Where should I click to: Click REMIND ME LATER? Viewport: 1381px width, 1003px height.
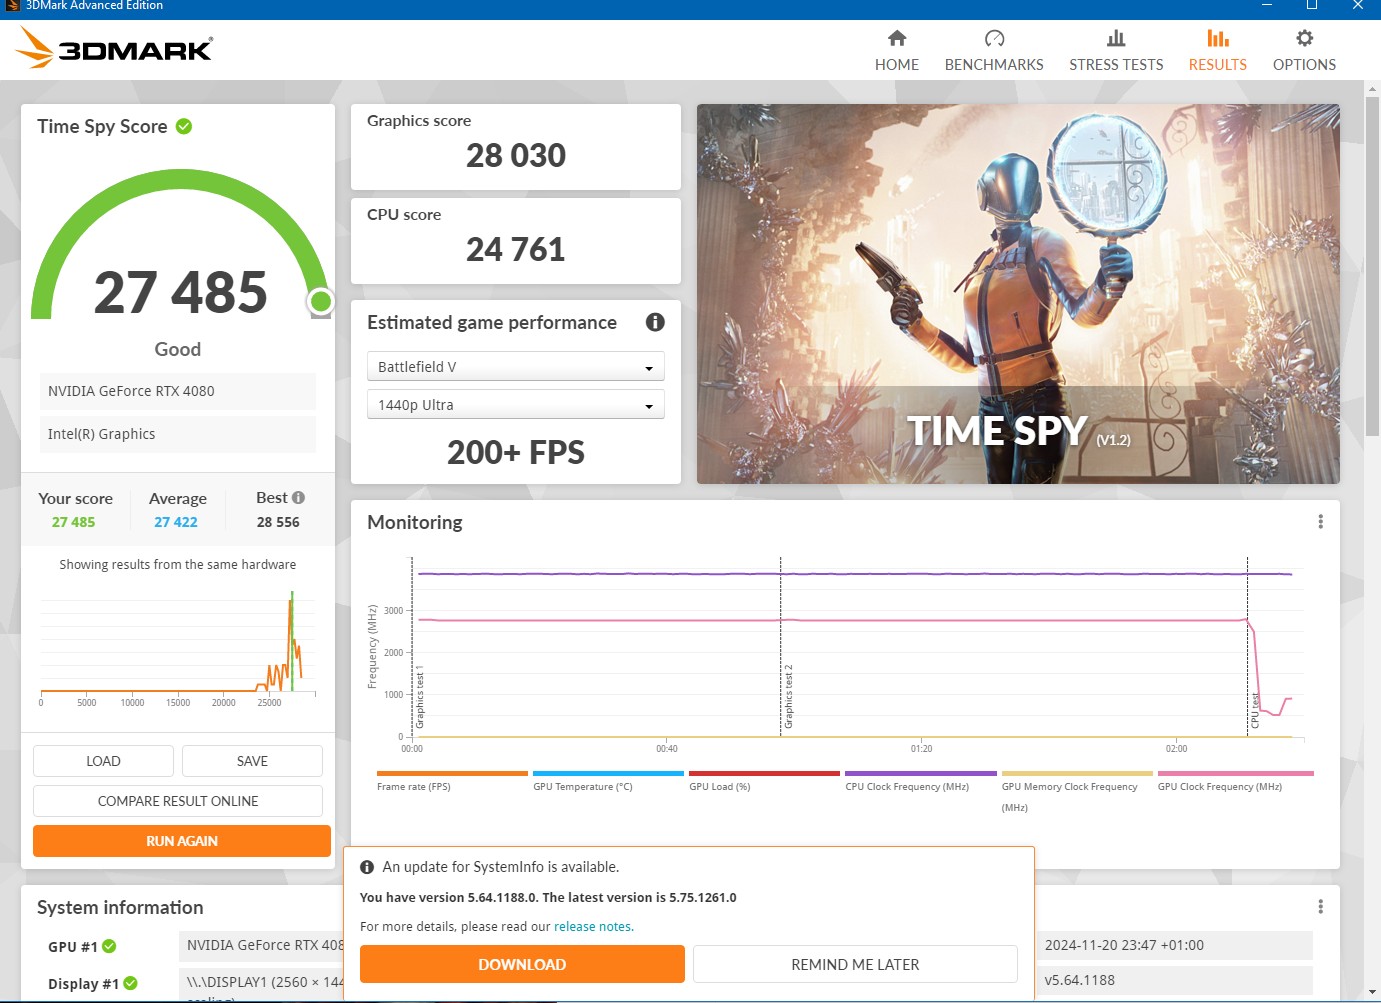[855, 964]
